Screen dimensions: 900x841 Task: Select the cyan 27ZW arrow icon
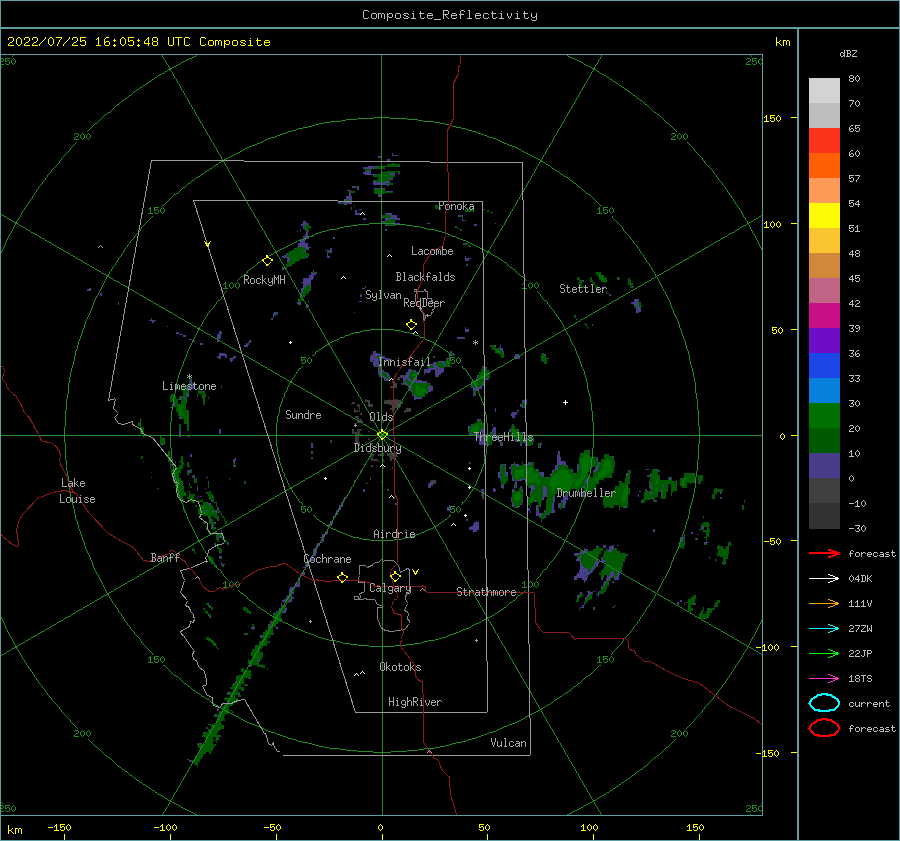pyautogui.click(x=824, y=629)
